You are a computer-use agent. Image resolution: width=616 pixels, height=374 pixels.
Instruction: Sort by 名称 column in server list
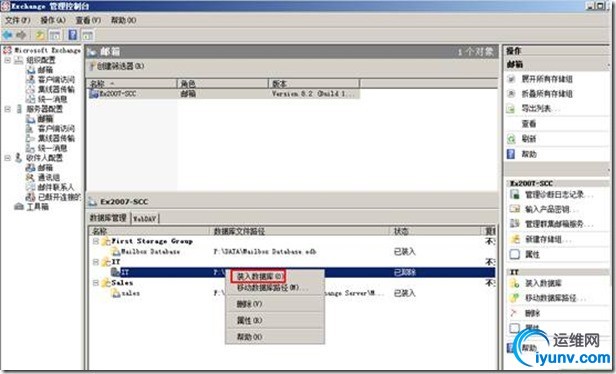coord(132,83)
